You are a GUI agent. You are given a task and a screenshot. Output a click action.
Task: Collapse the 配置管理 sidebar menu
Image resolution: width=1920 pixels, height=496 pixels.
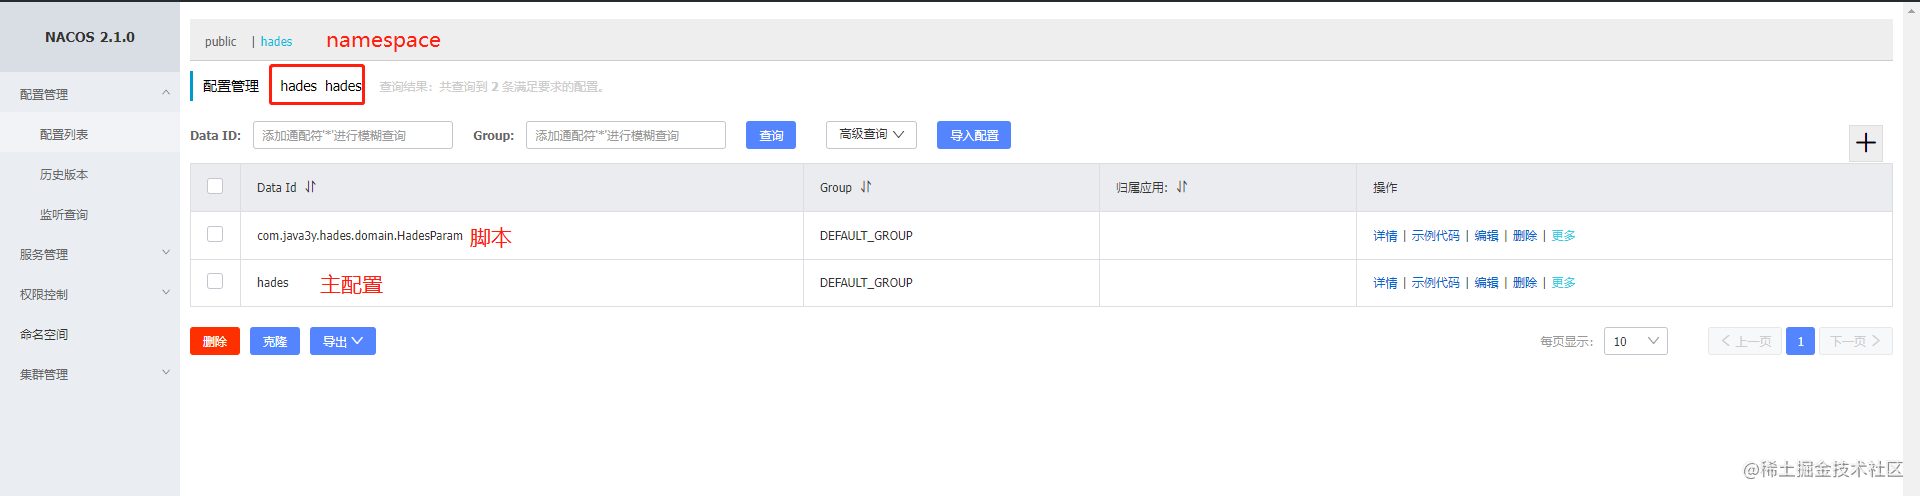(90, 94)
